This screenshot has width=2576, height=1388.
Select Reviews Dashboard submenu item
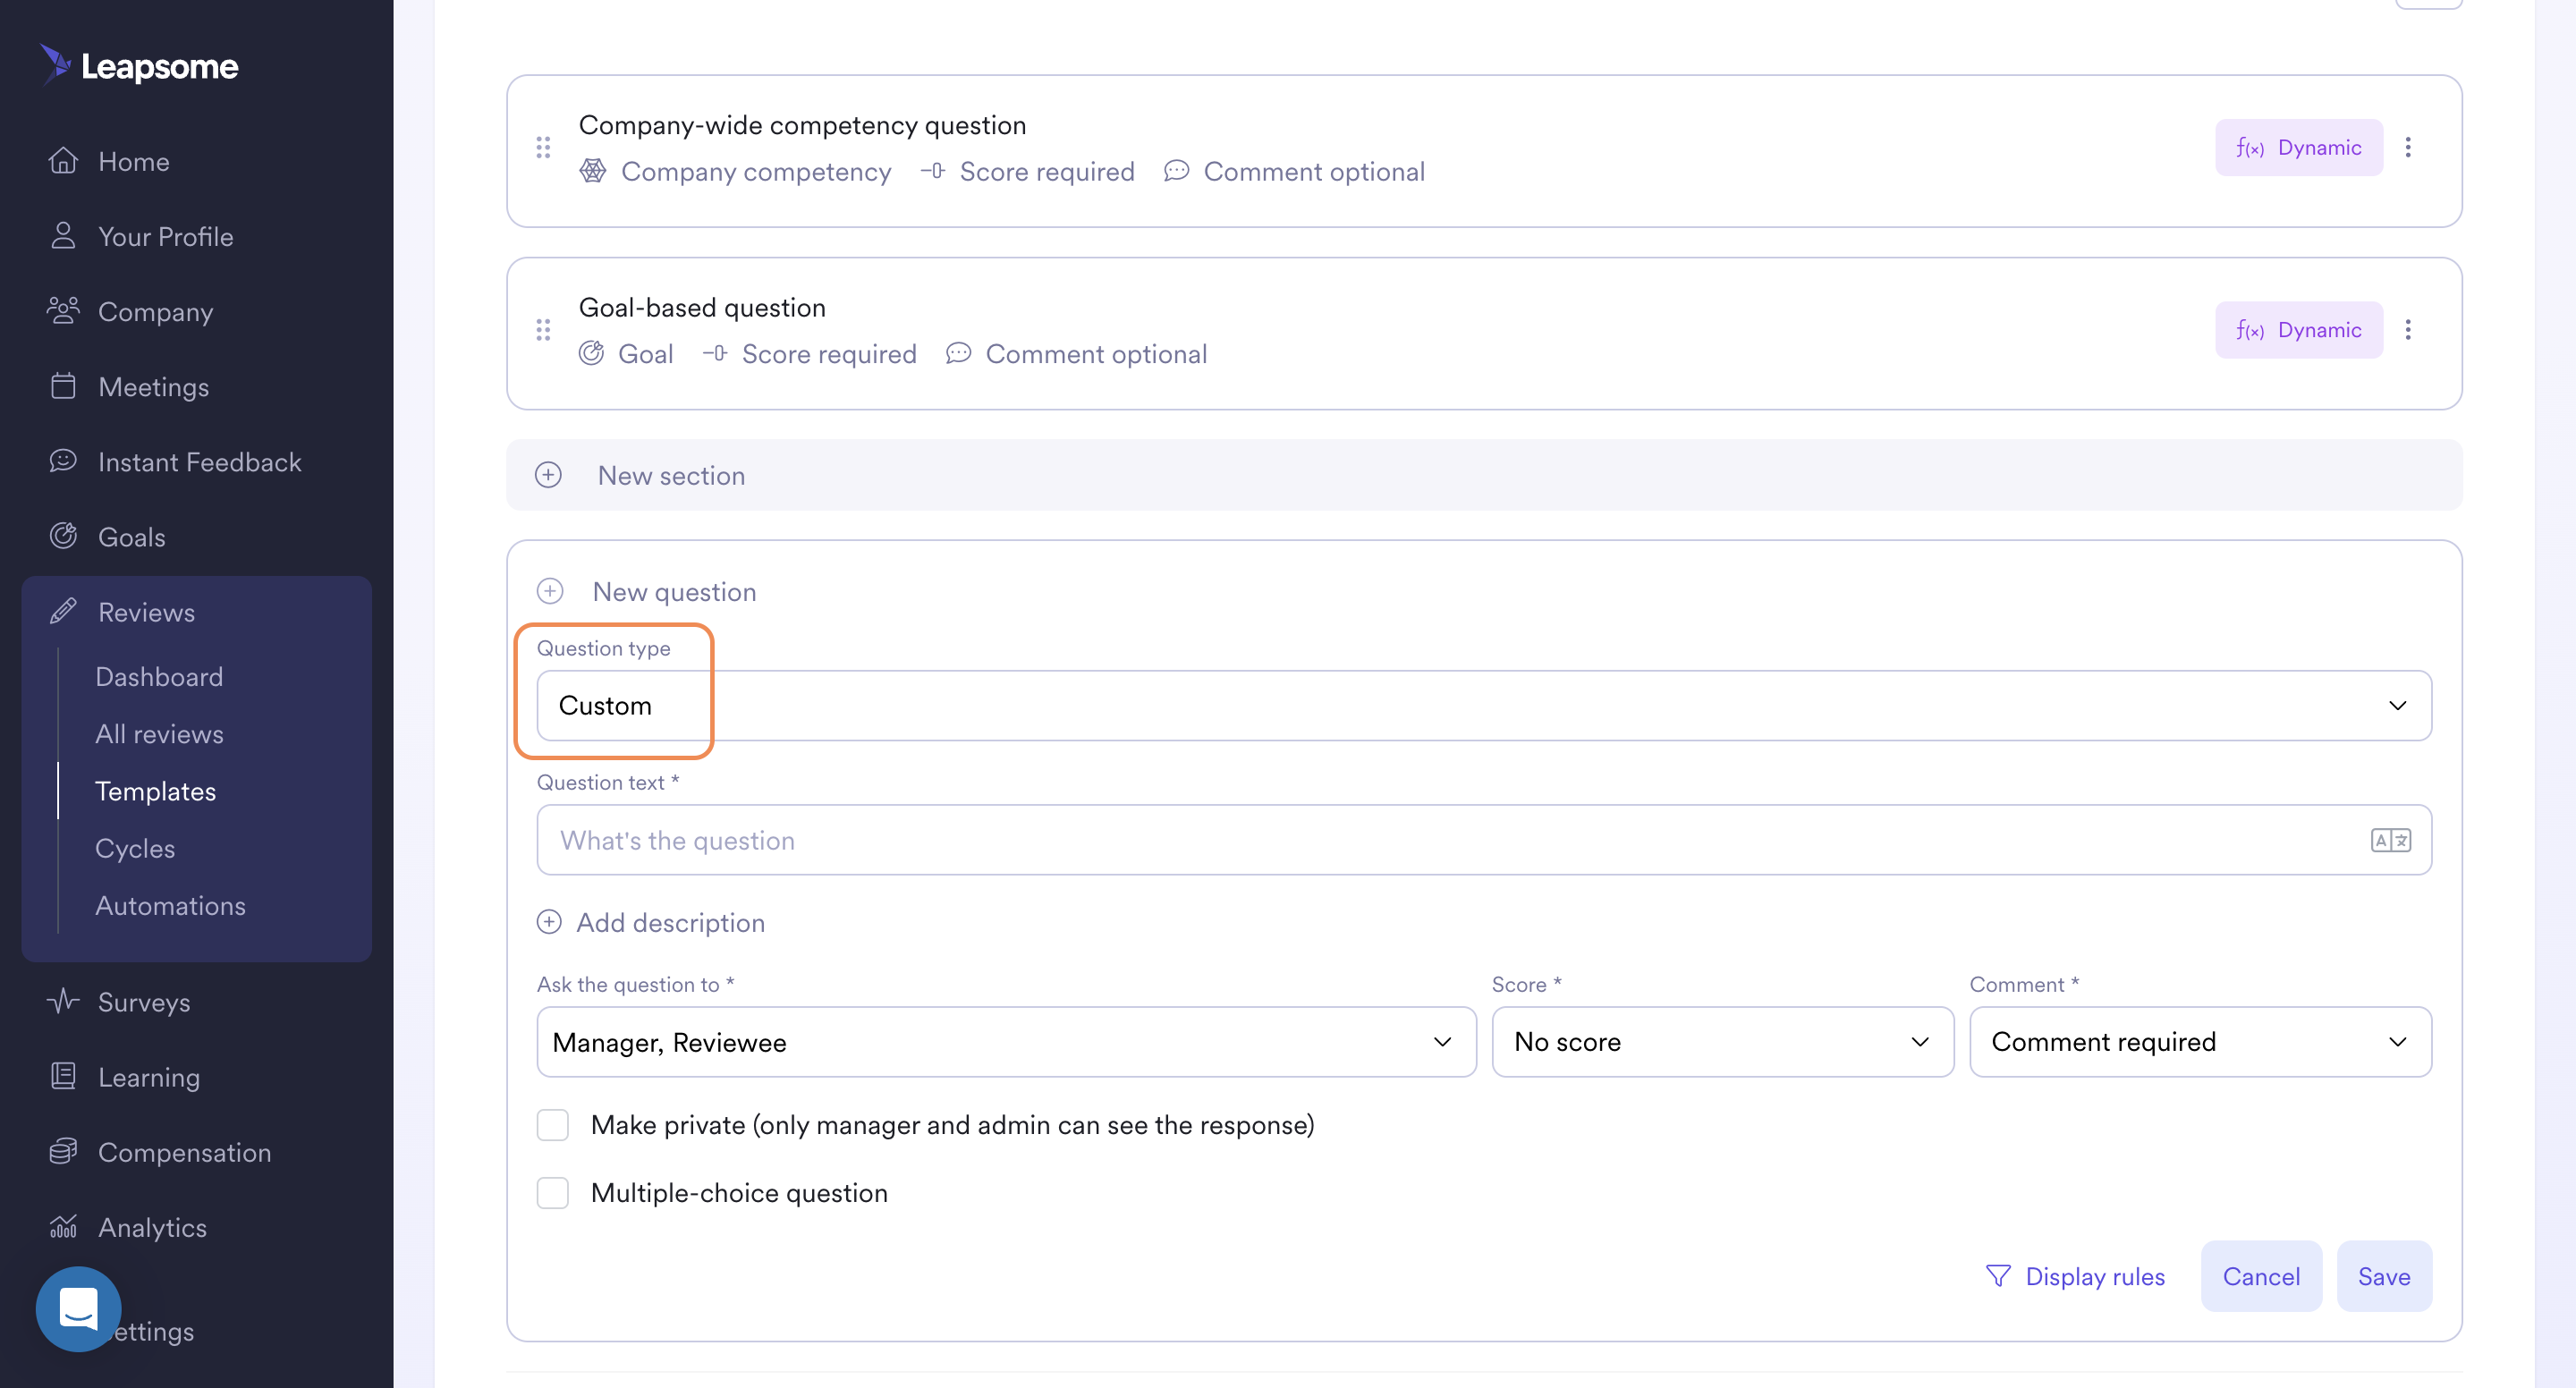click(x=159, y=677)
